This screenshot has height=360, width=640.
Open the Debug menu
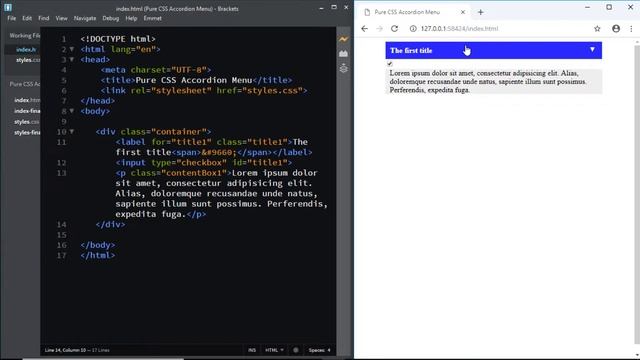pos(111,18)
